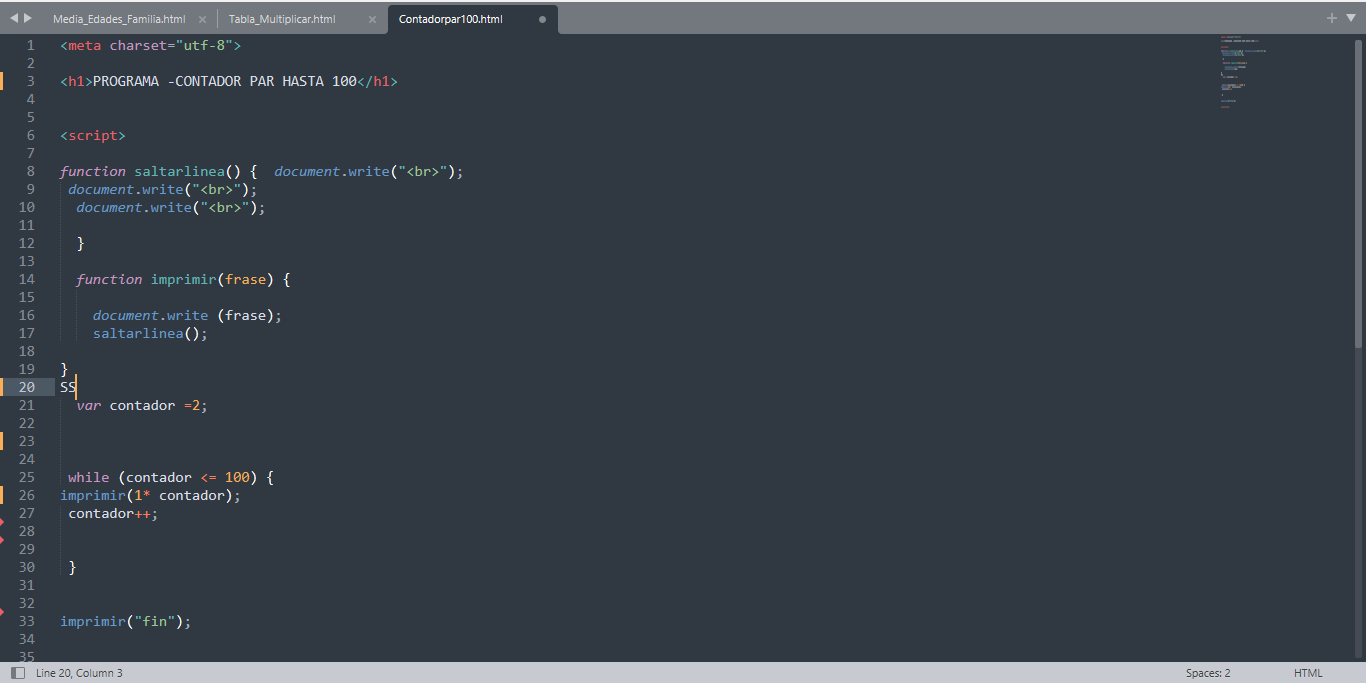Click the h1 heading text PROGRAMA -CONTADOR PAR HASTA 100
The height and width of the screenshot is (683, 1366).
point(224,81)
